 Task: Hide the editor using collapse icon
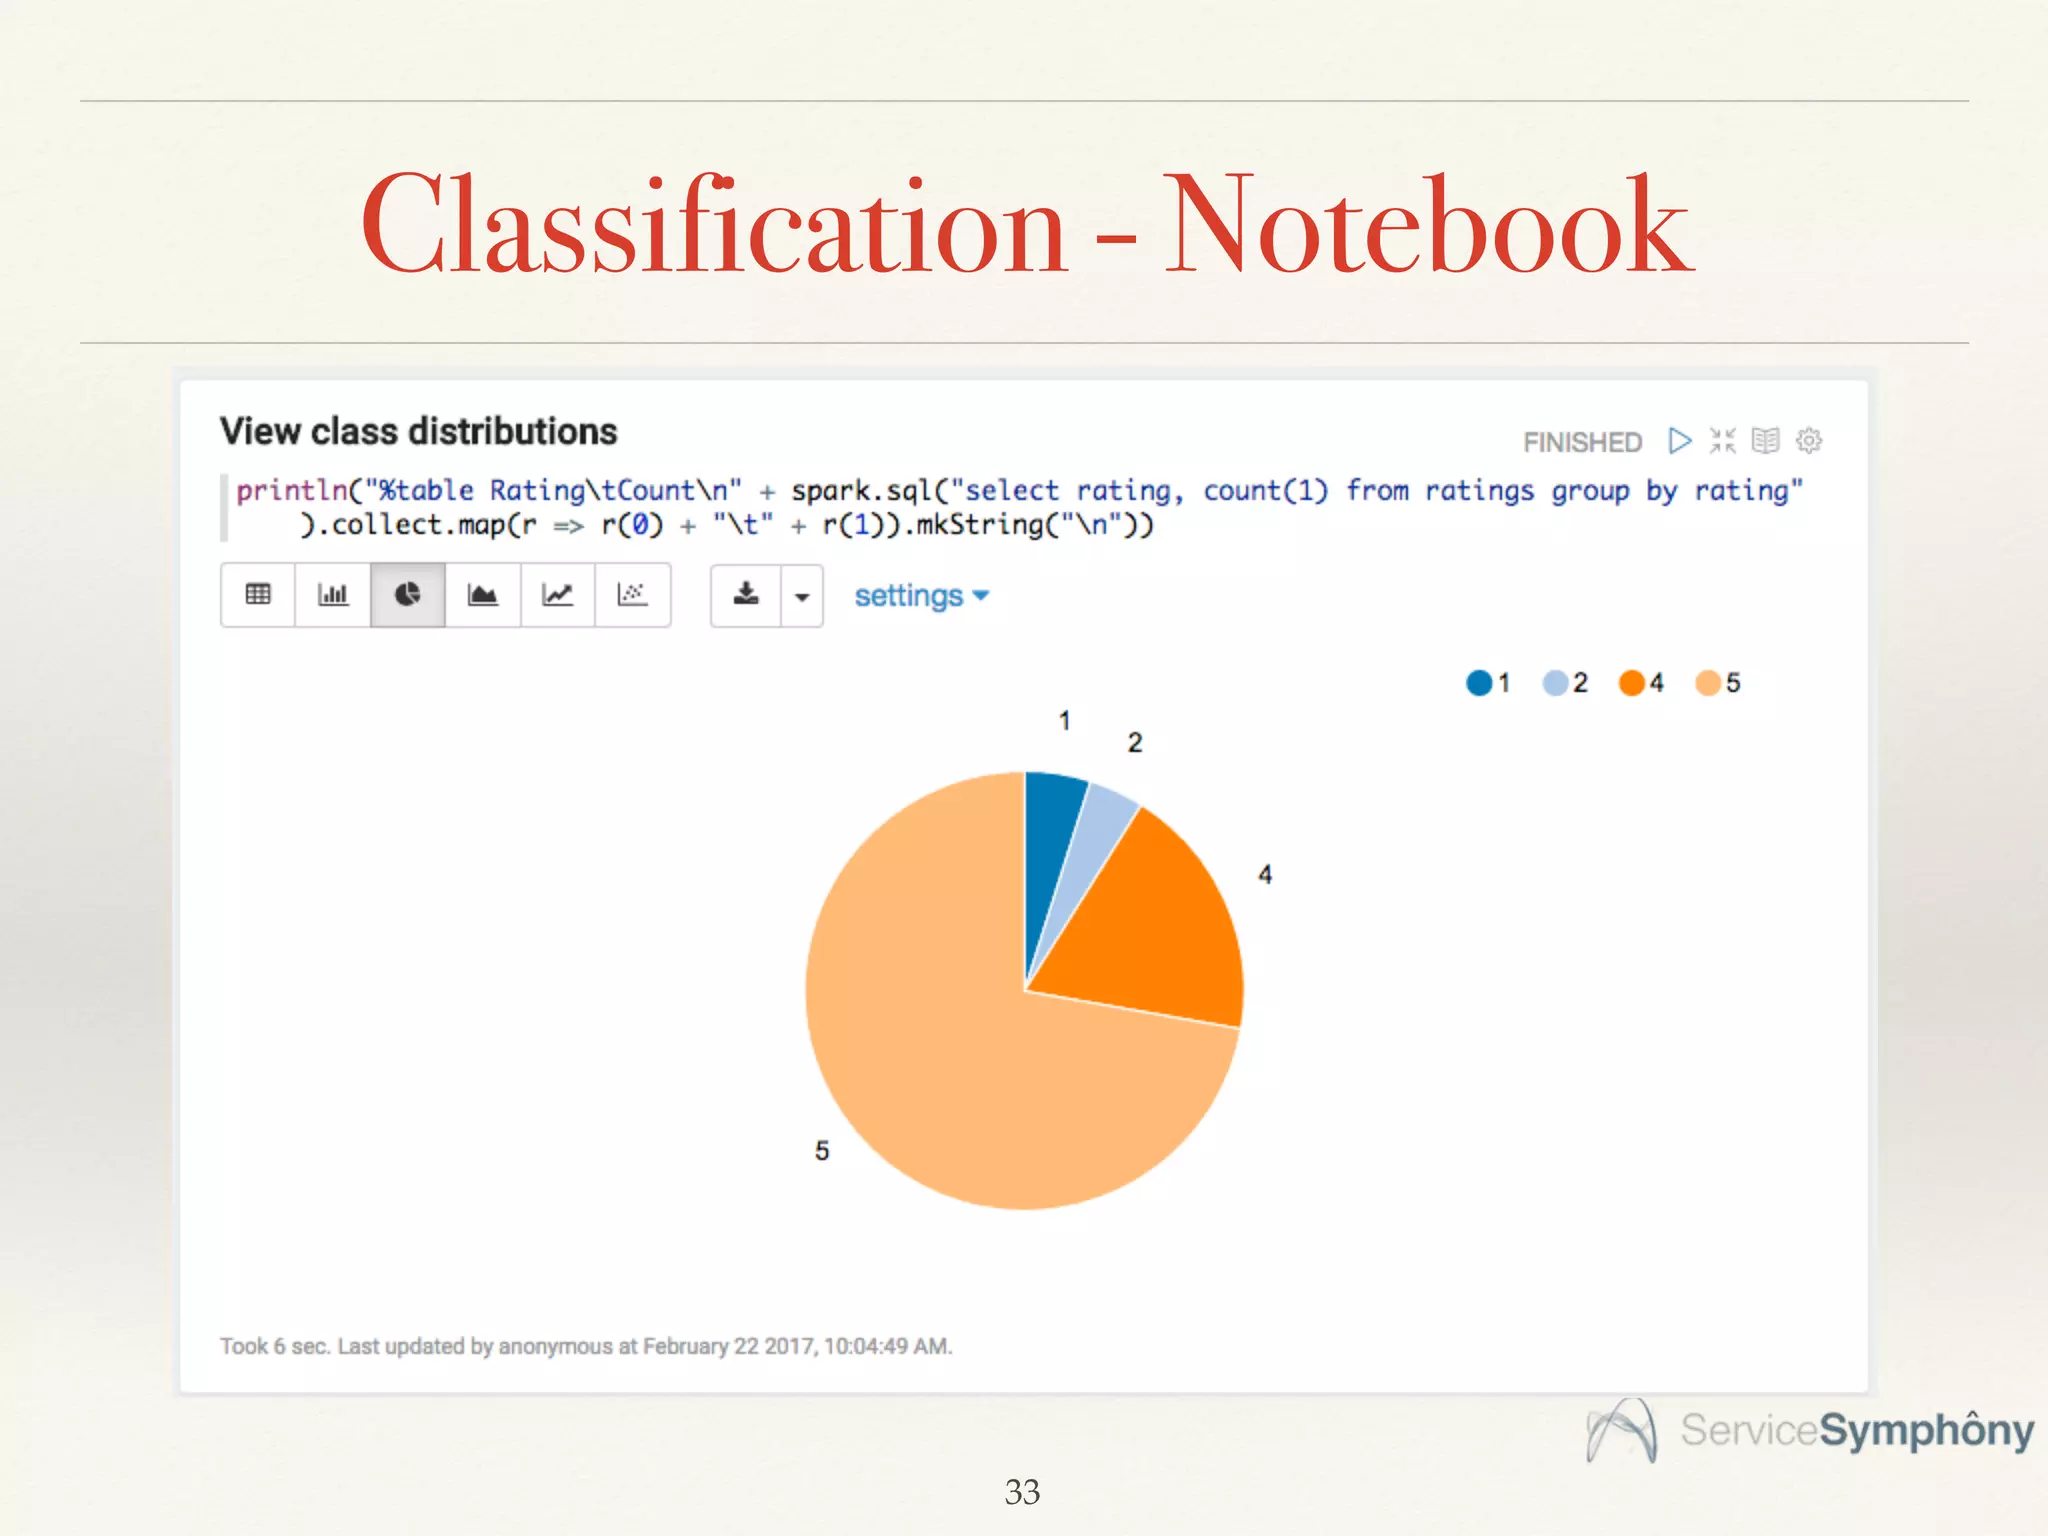point(1723,441)
